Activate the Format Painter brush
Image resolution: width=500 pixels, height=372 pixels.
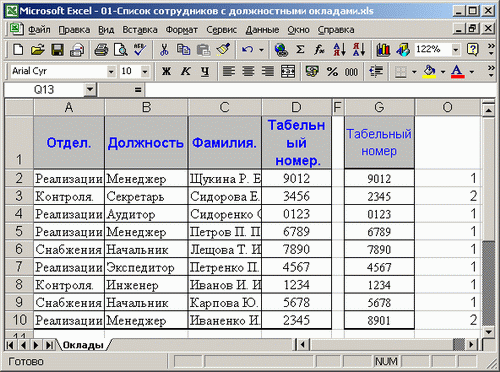[223, 50]
